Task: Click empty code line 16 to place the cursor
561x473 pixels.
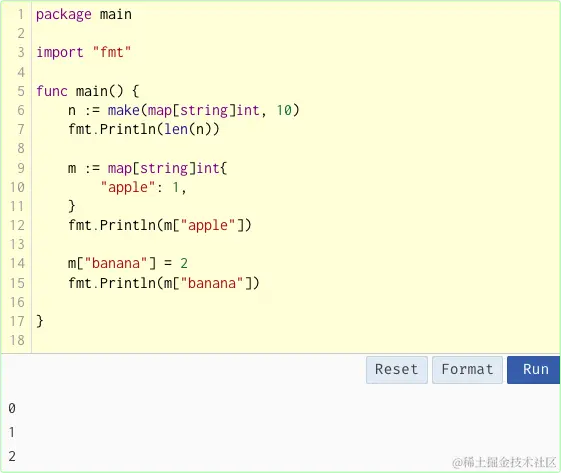Action: pos(296,302)
